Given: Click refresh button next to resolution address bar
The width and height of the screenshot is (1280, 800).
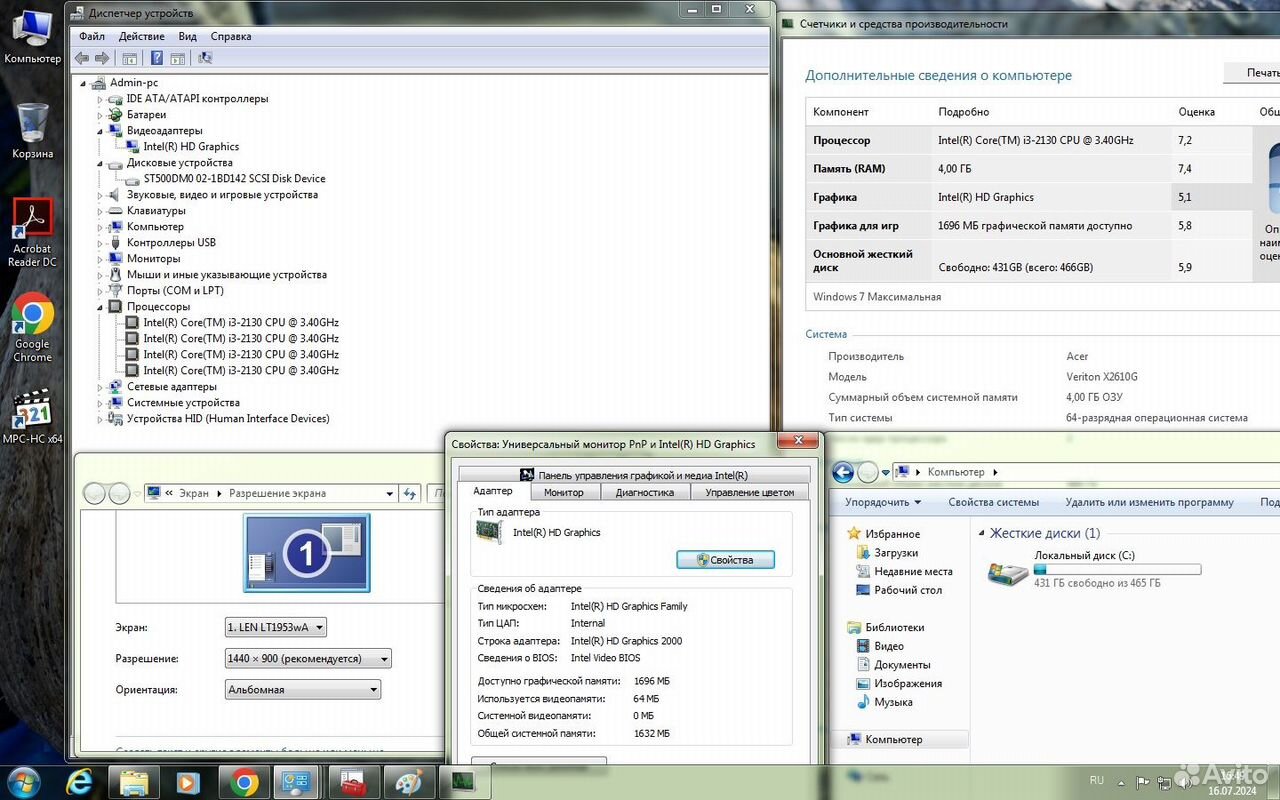Looking at the screenshot, I should tap(409, 493).
